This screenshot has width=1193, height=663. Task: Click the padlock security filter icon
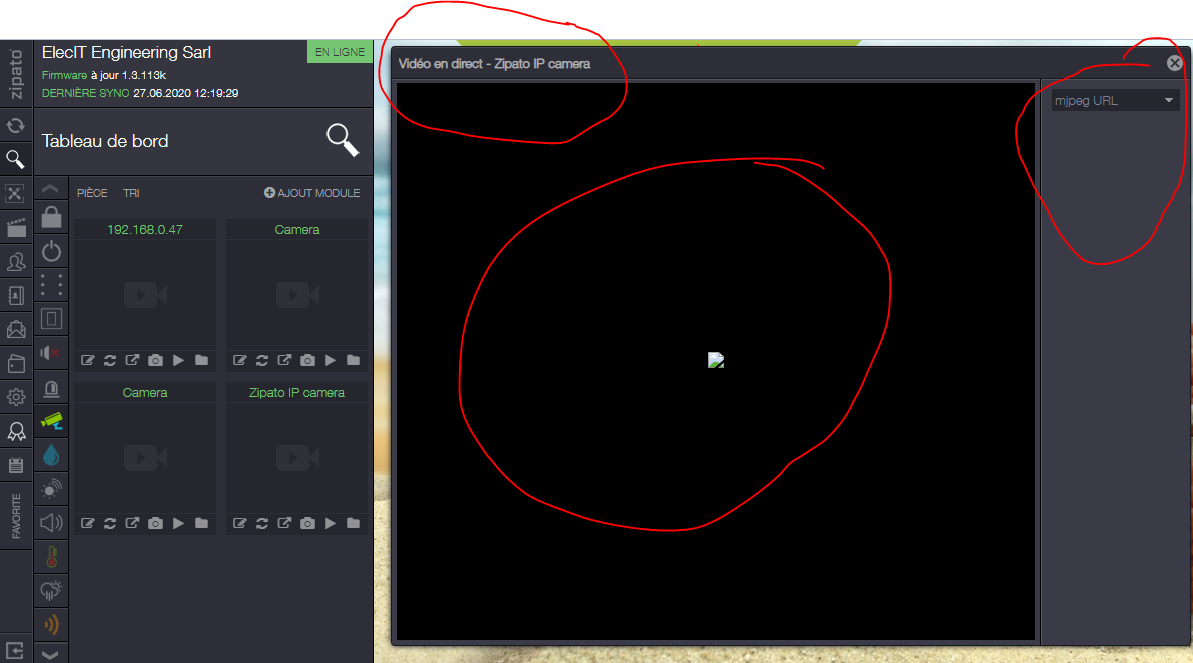pos(51,216)
